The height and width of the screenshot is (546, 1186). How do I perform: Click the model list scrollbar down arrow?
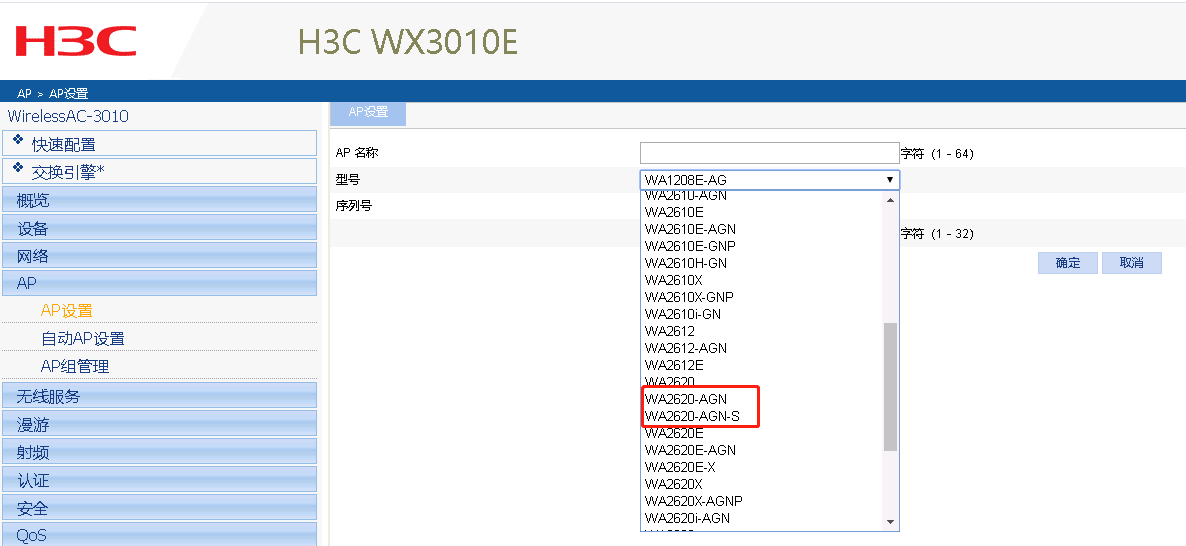[x=890, y=522]
